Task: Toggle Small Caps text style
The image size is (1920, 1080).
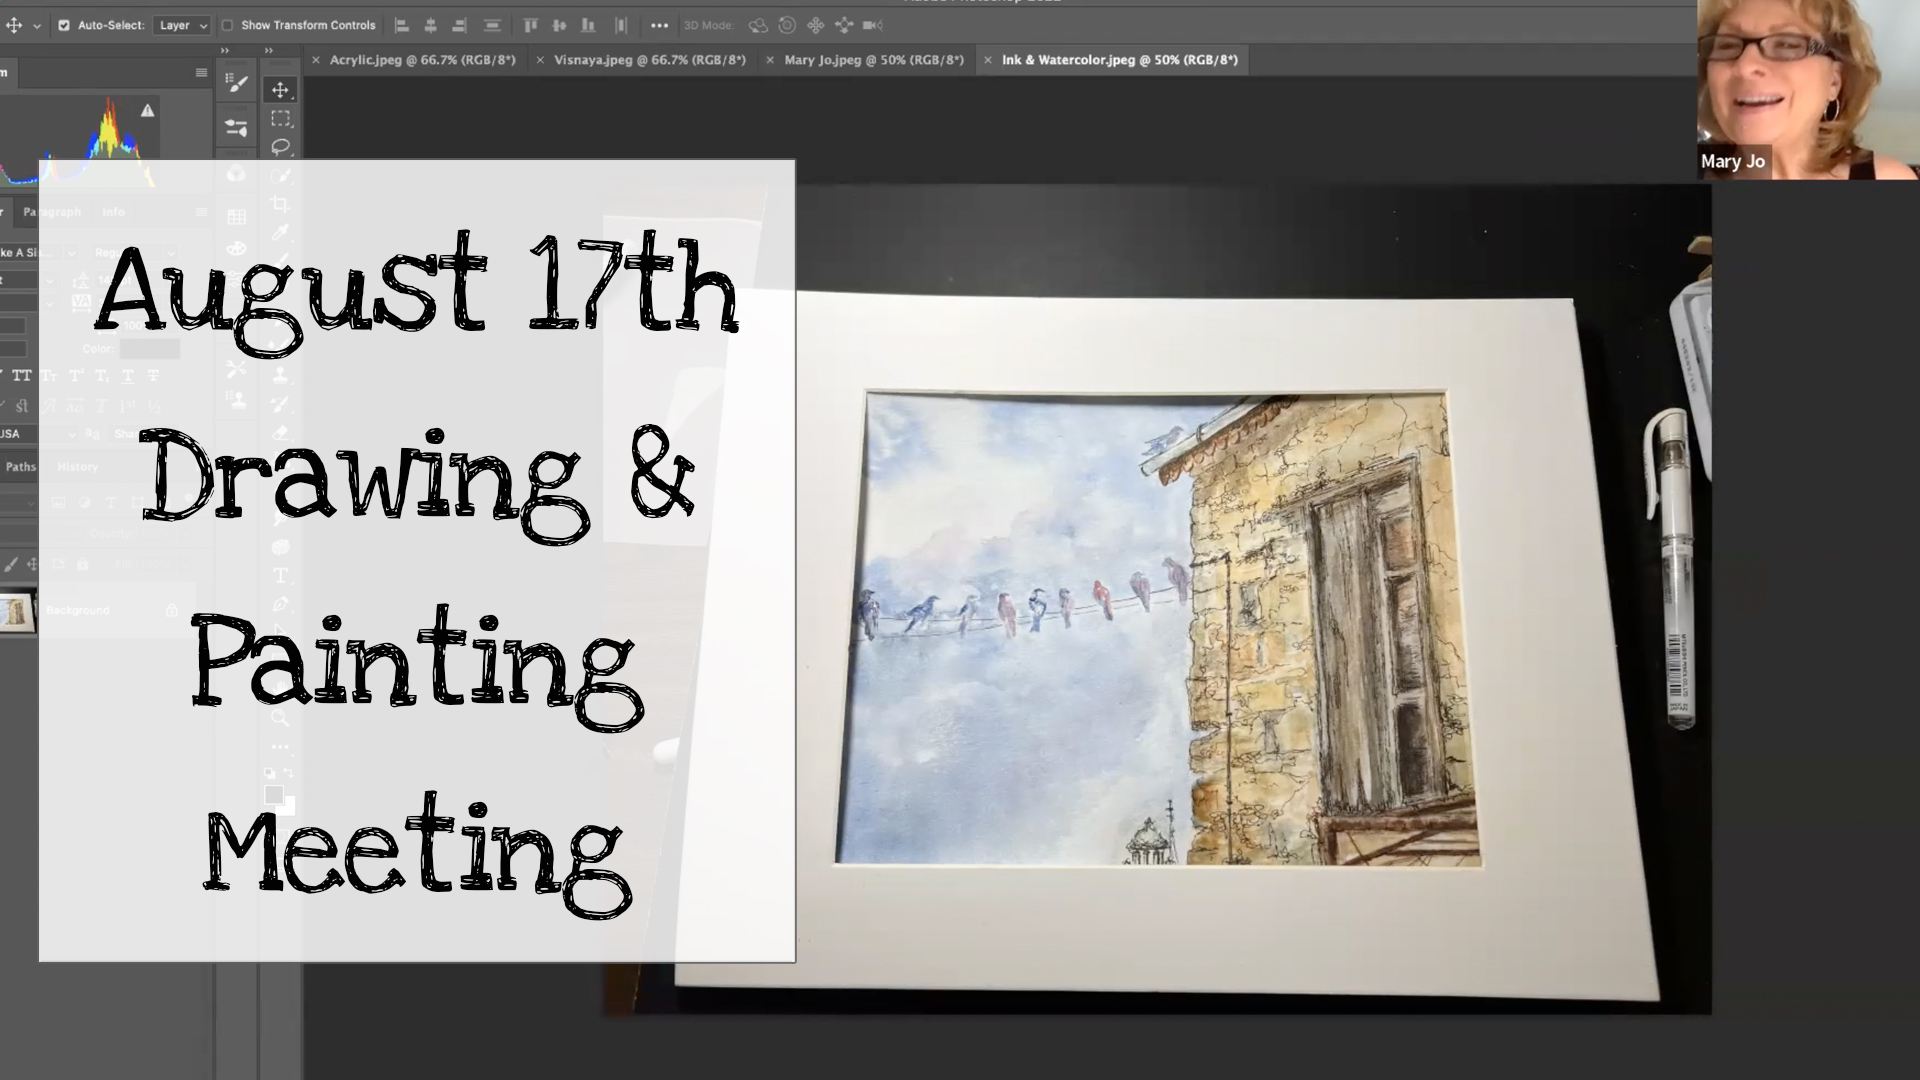Action: coord(49,376)
